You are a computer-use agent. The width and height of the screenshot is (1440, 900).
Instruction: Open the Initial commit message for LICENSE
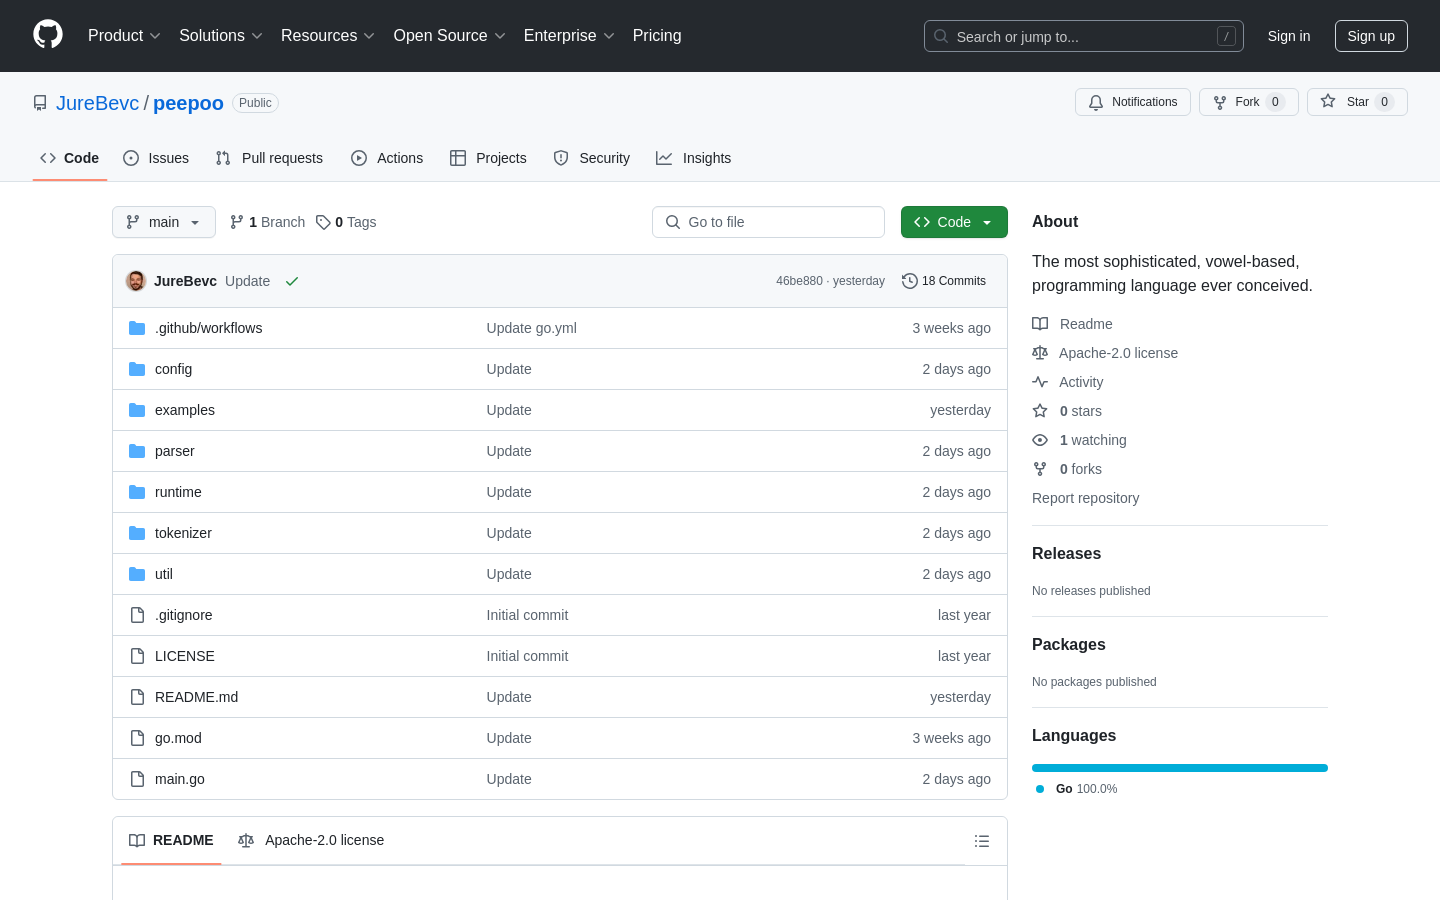click(x=527, y=656)
